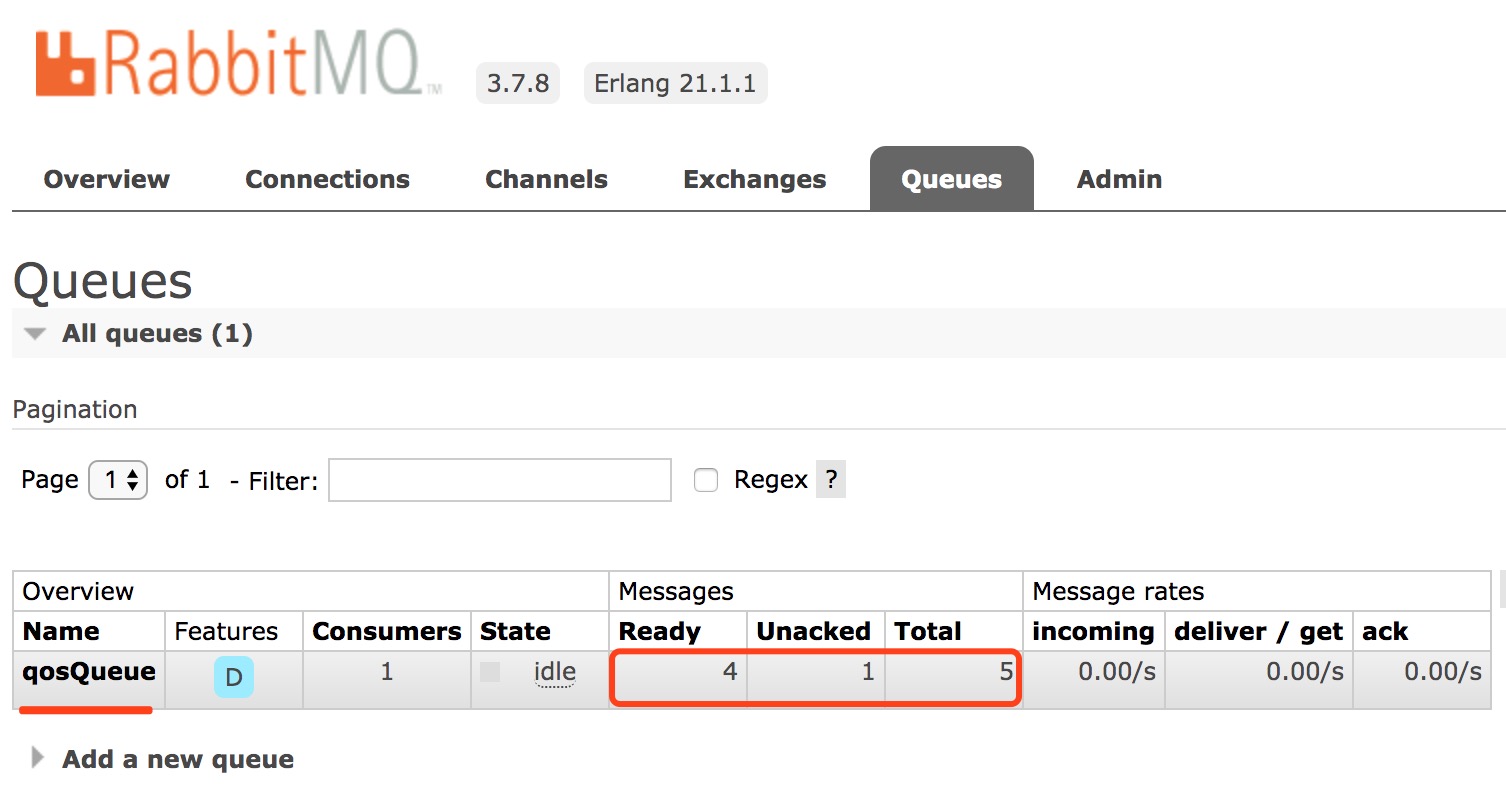Open the Exchanges tab

pos(754,180)
